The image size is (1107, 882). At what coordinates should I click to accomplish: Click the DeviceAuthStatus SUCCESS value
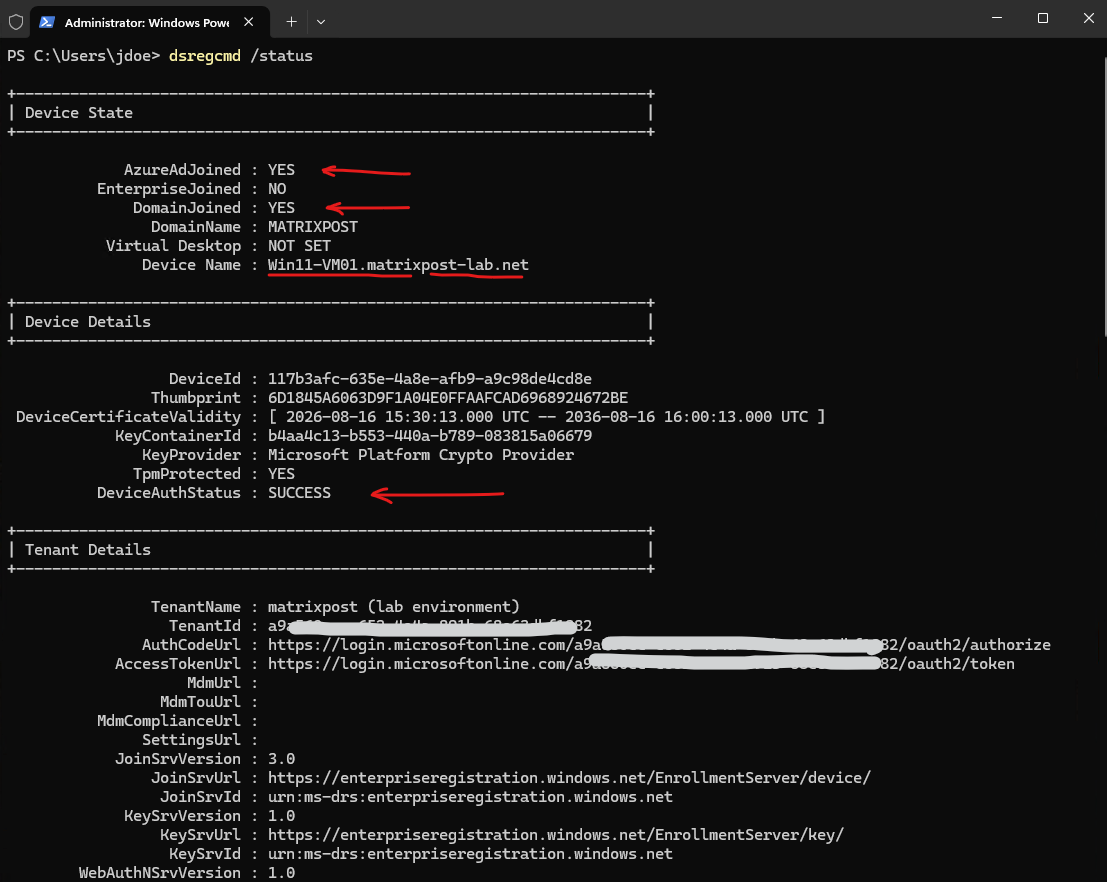(x=299, y=493)
